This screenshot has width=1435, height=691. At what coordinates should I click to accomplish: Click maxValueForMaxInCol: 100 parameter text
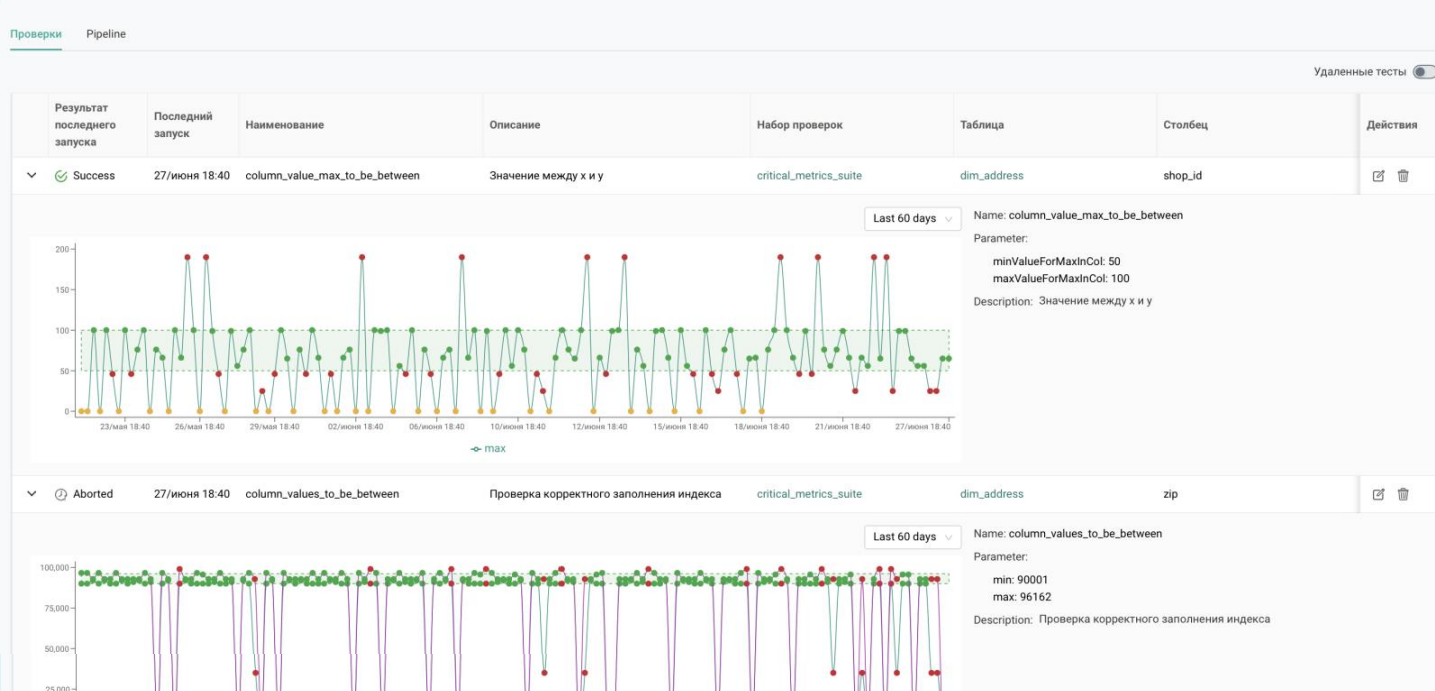pyautogui.click(x=1061, y=278)
